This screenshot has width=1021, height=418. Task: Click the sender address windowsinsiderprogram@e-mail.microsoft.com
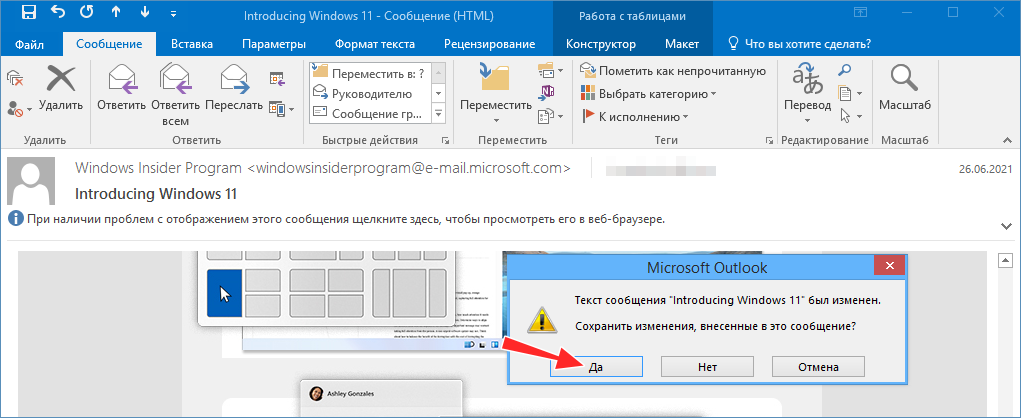[x=410, y=169]
